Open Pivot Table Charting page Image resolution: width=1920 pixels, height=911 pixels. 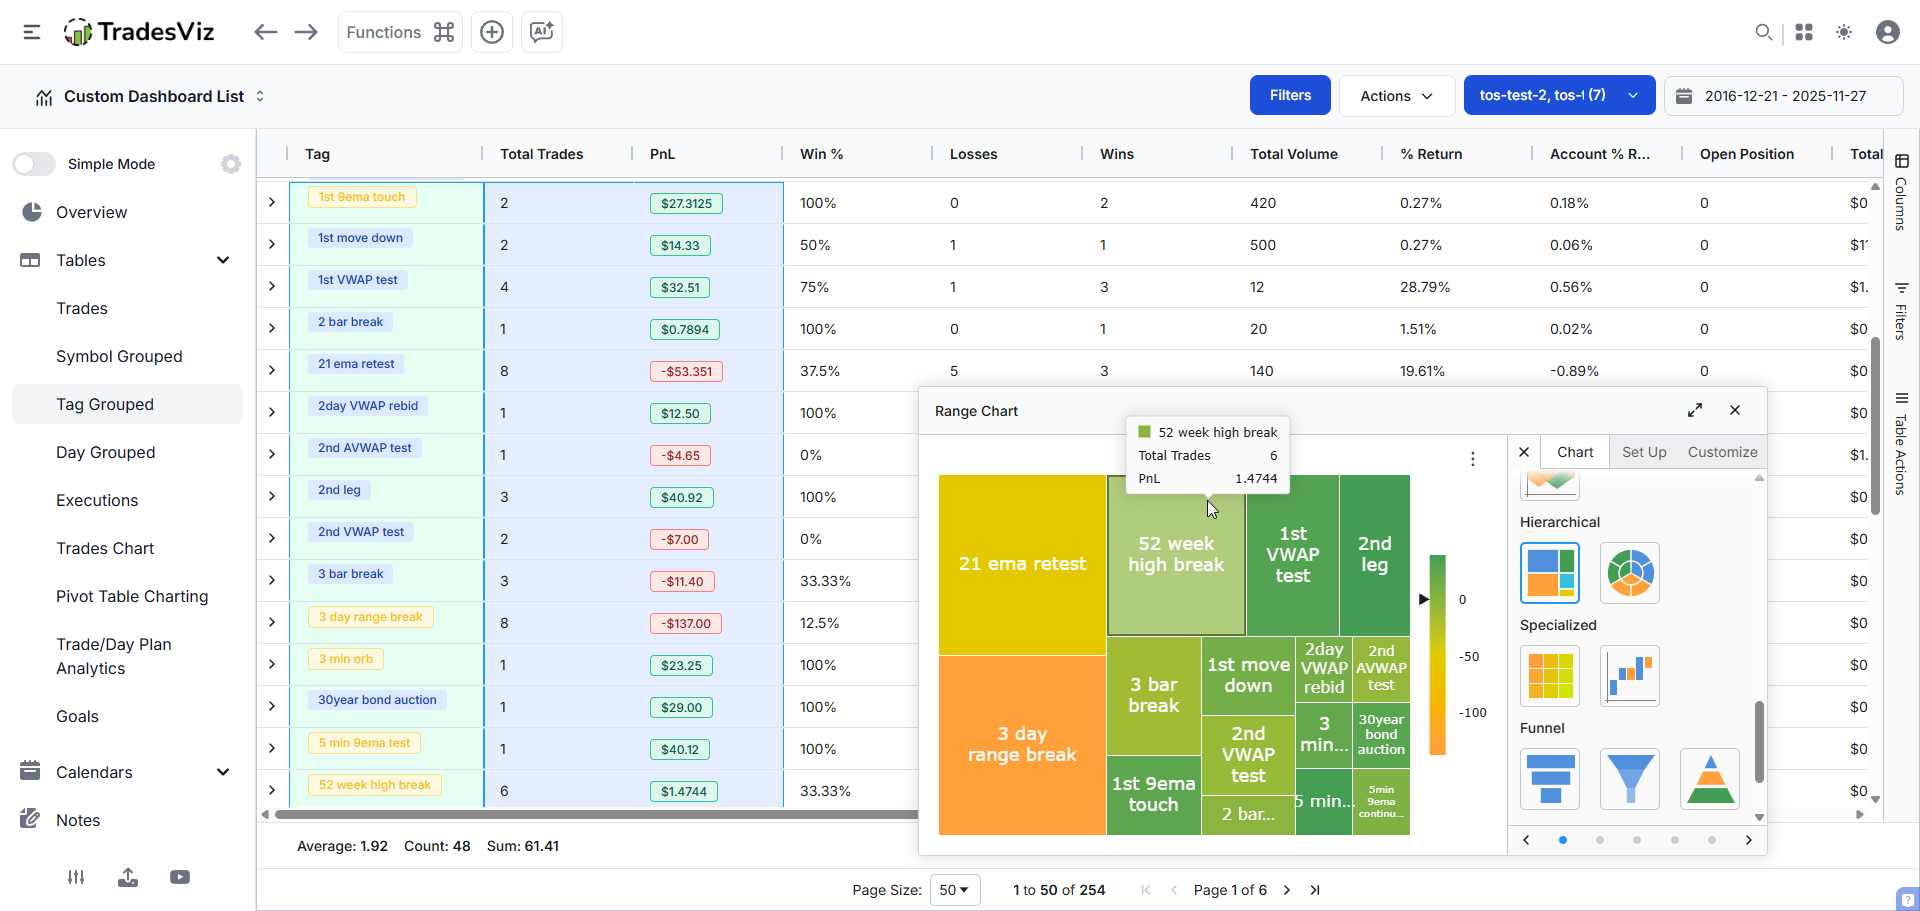[x=132, y=596]
